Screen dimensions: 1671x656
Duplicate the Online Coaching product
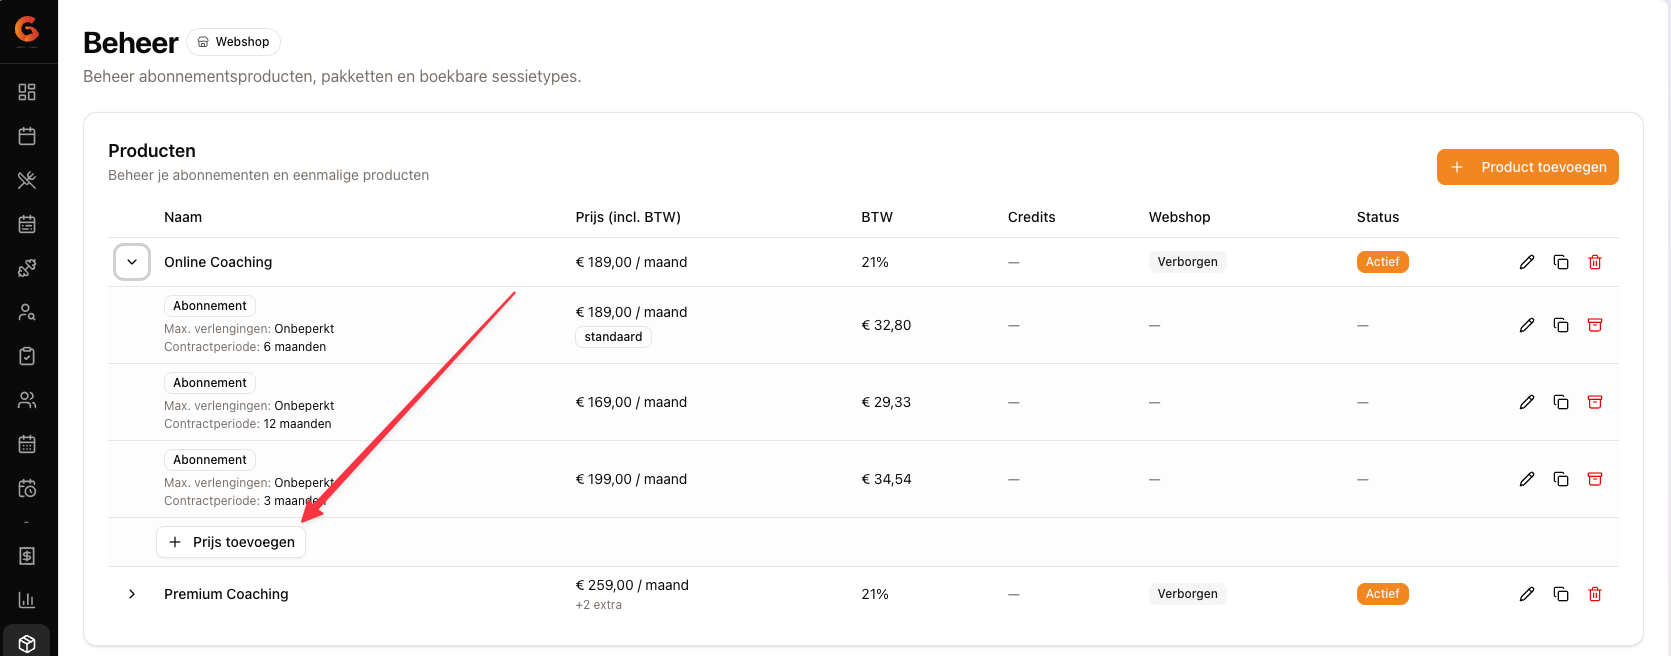coord(1560,262)
